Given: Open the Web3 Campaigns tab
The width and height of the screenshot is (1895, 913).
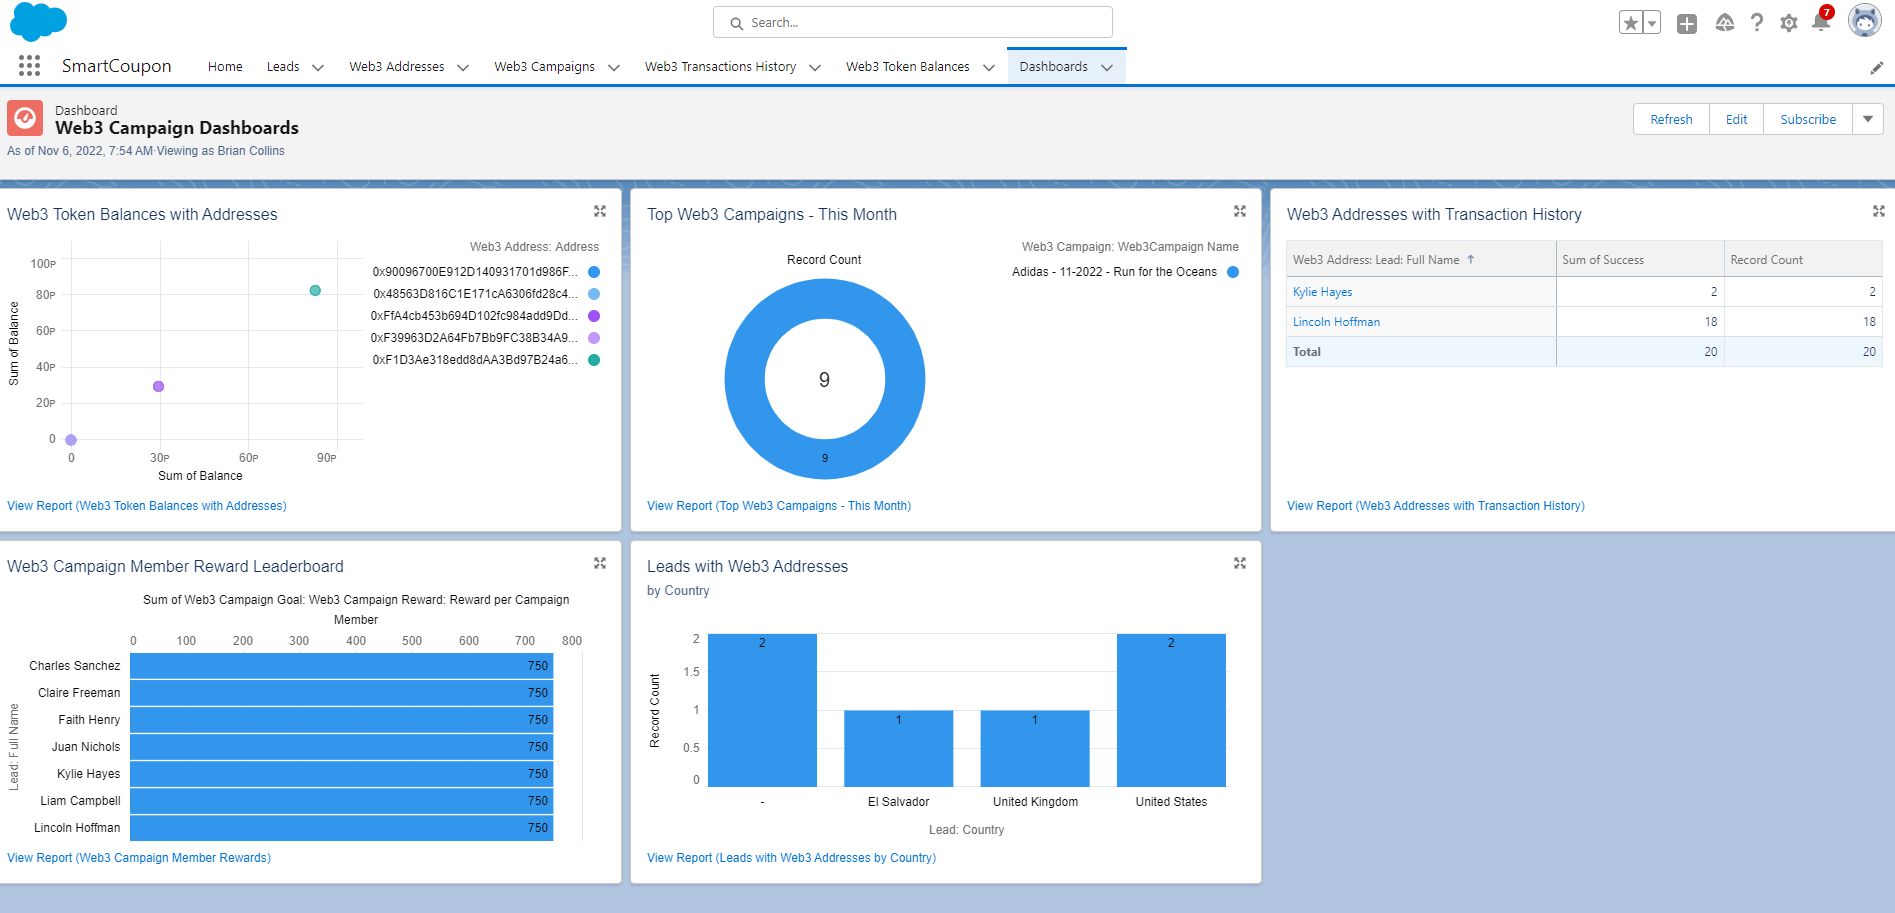Looking at the screenshot, I should point(544,66).
